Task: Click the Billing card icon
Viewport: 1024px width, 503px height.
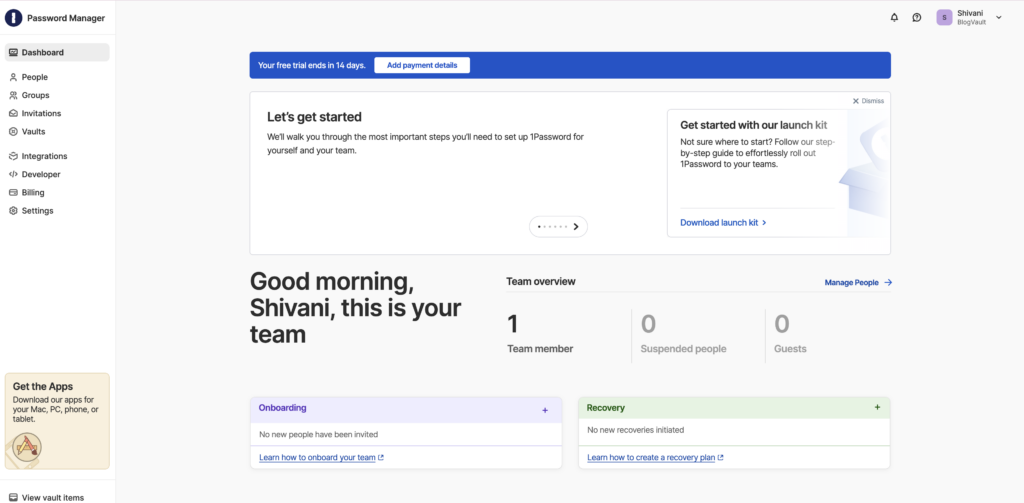Action: click(x=13, y=193)
